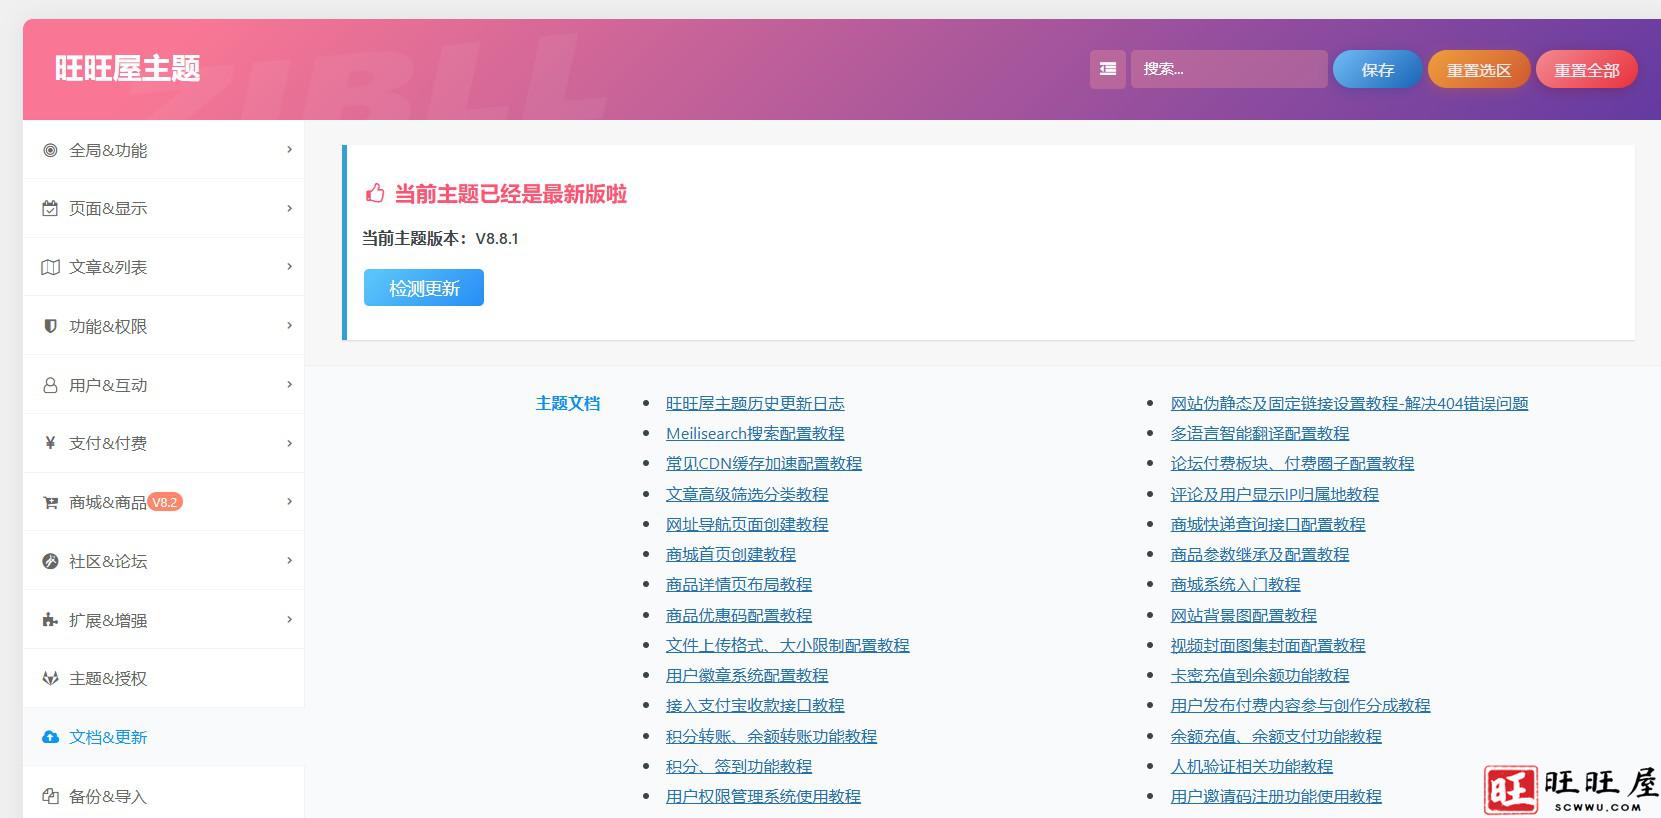Expand the 文章&列表 chevron
1661x818 pixels.
(x=289, y=267)
